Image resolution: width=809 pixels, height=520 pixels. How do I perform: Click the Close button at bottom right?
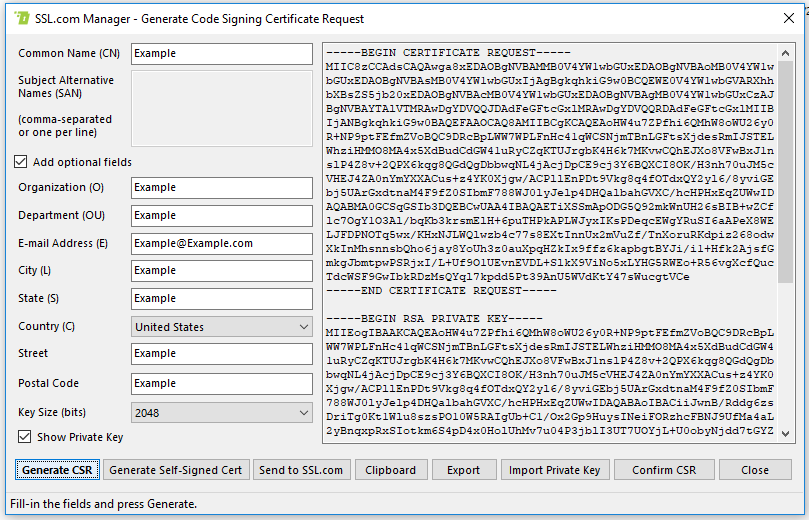[755, 470]
